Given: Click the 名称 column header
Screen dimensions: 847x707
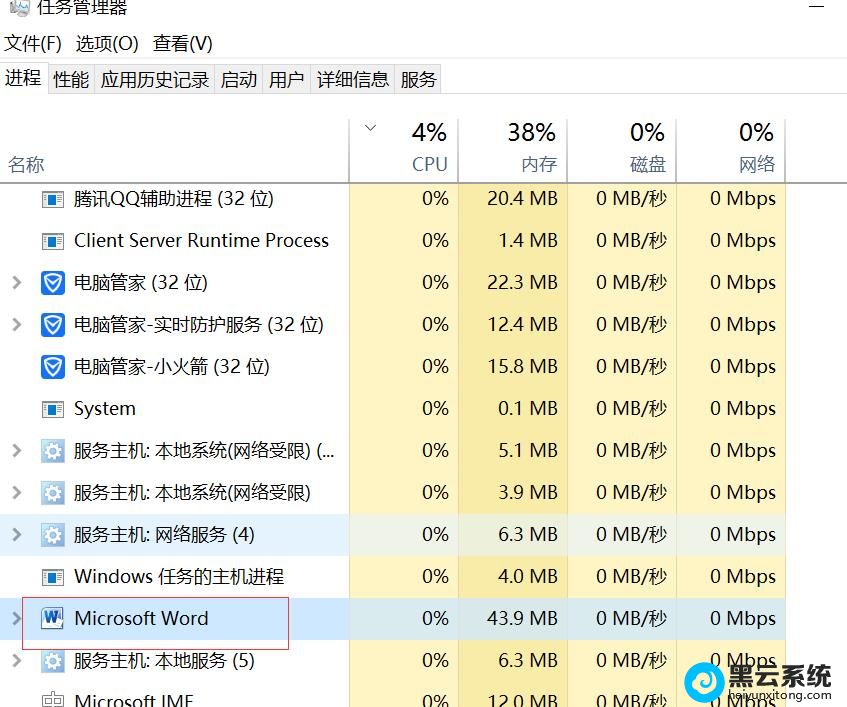Looking at the screenshot, I should [x=27, y=165].
